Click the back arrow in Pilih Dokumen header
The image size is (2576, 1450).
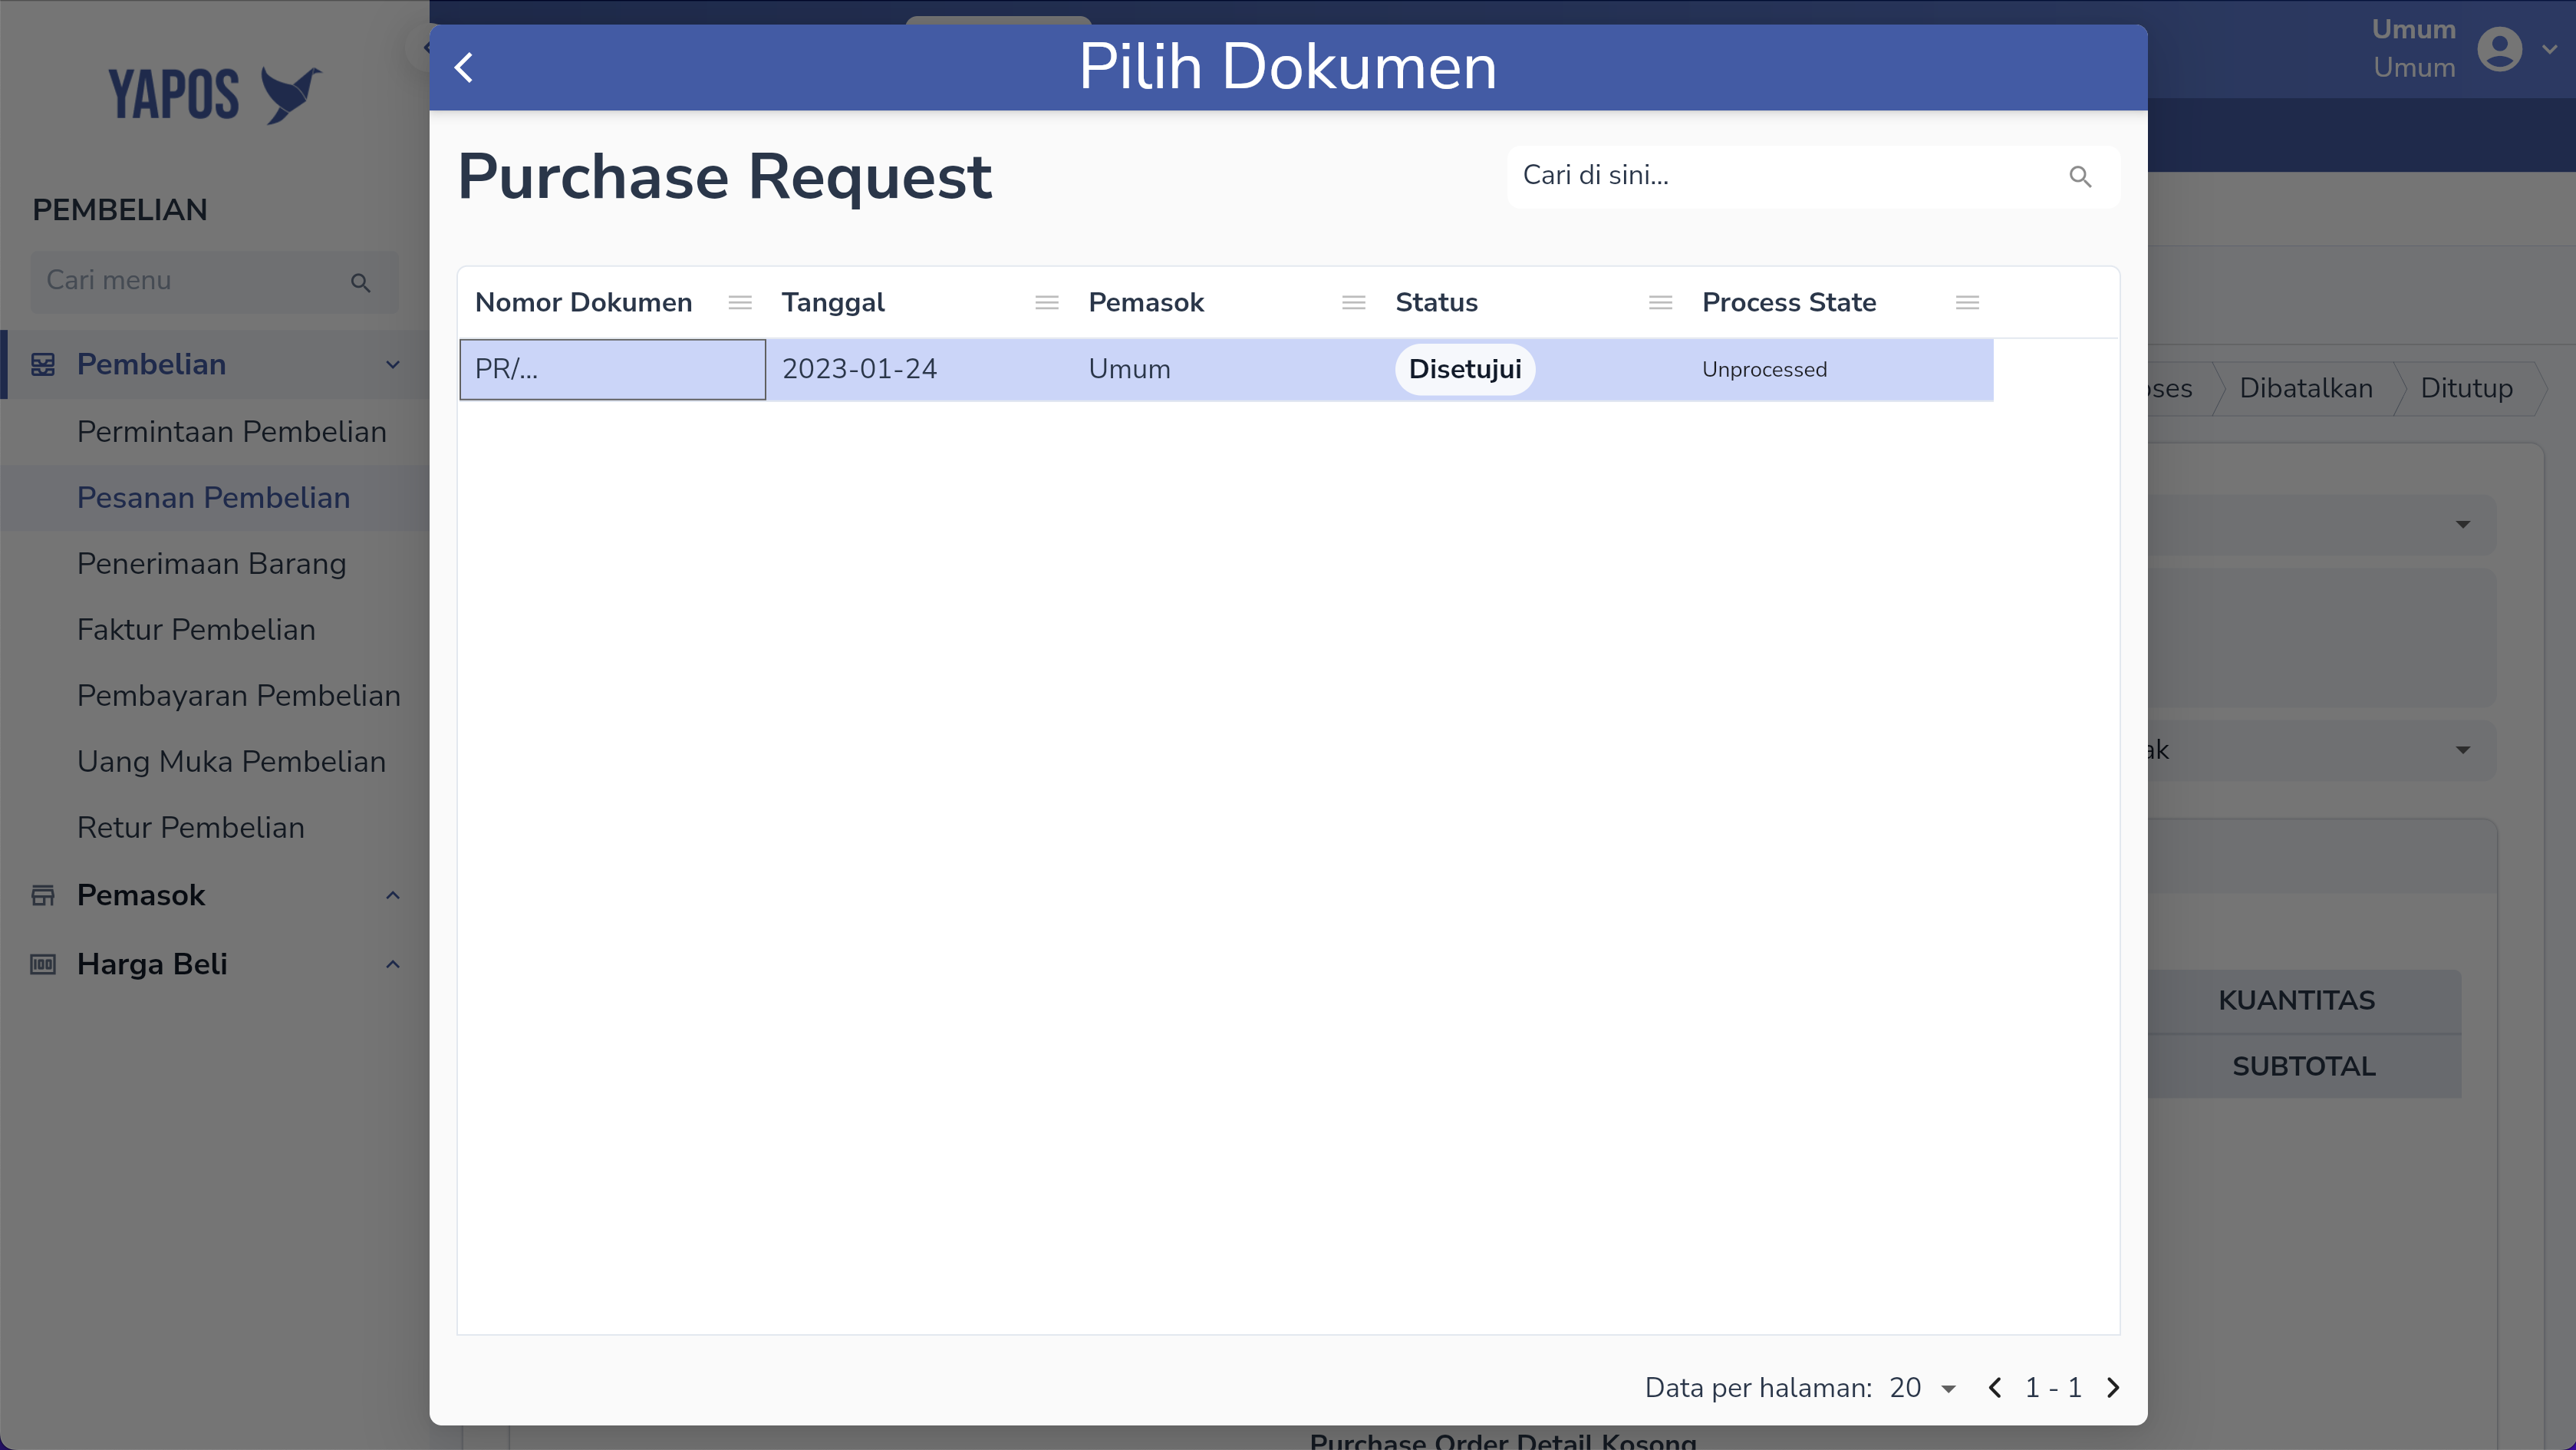click(463, 67)
